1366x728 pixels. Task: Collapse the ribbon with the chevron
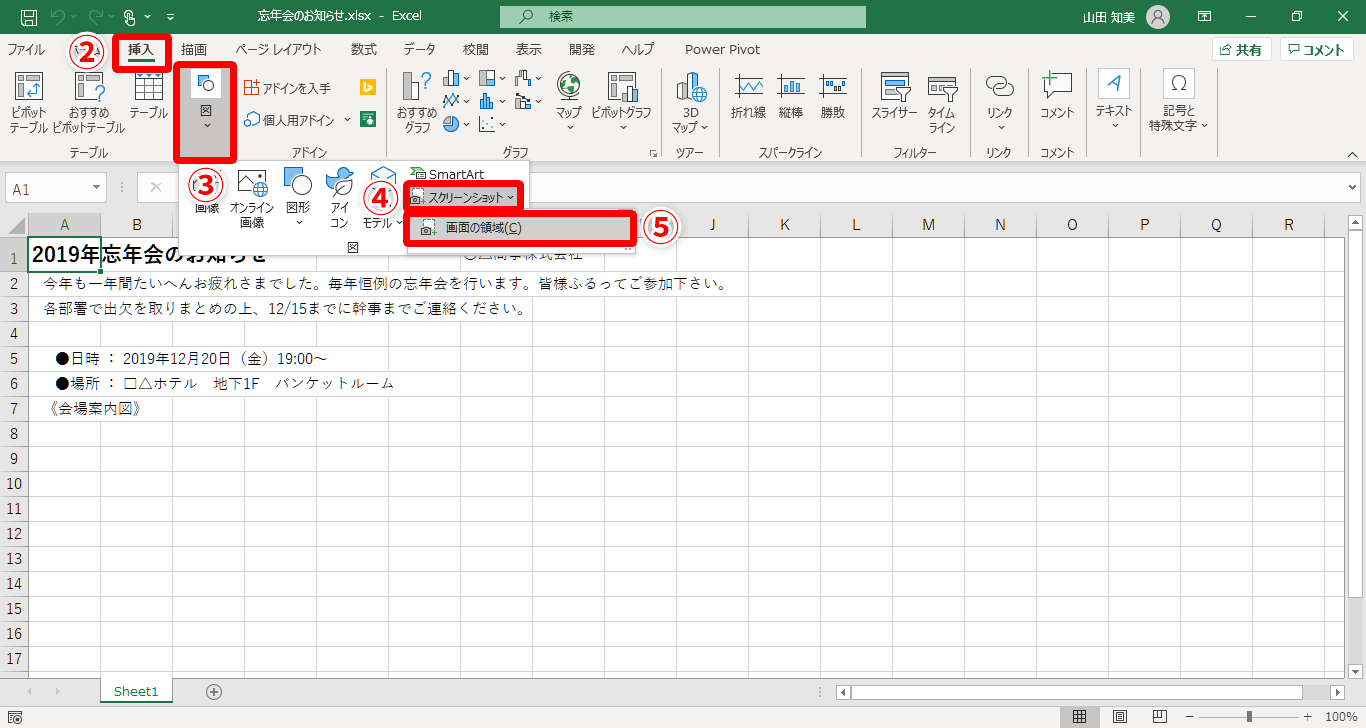coord(1352,154)
